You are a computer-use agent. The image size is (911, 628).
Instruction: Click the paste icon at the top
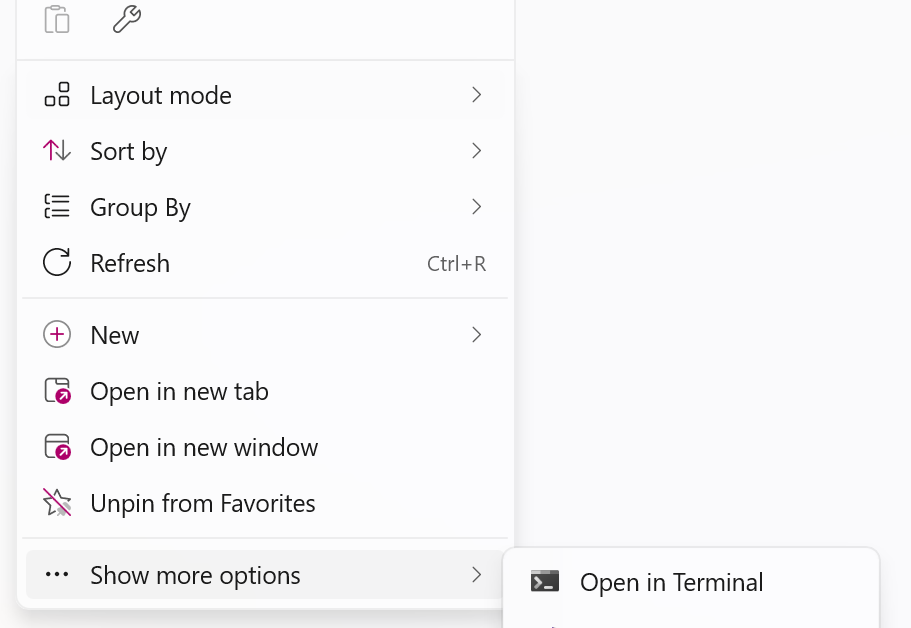click(x=57, y=18)
